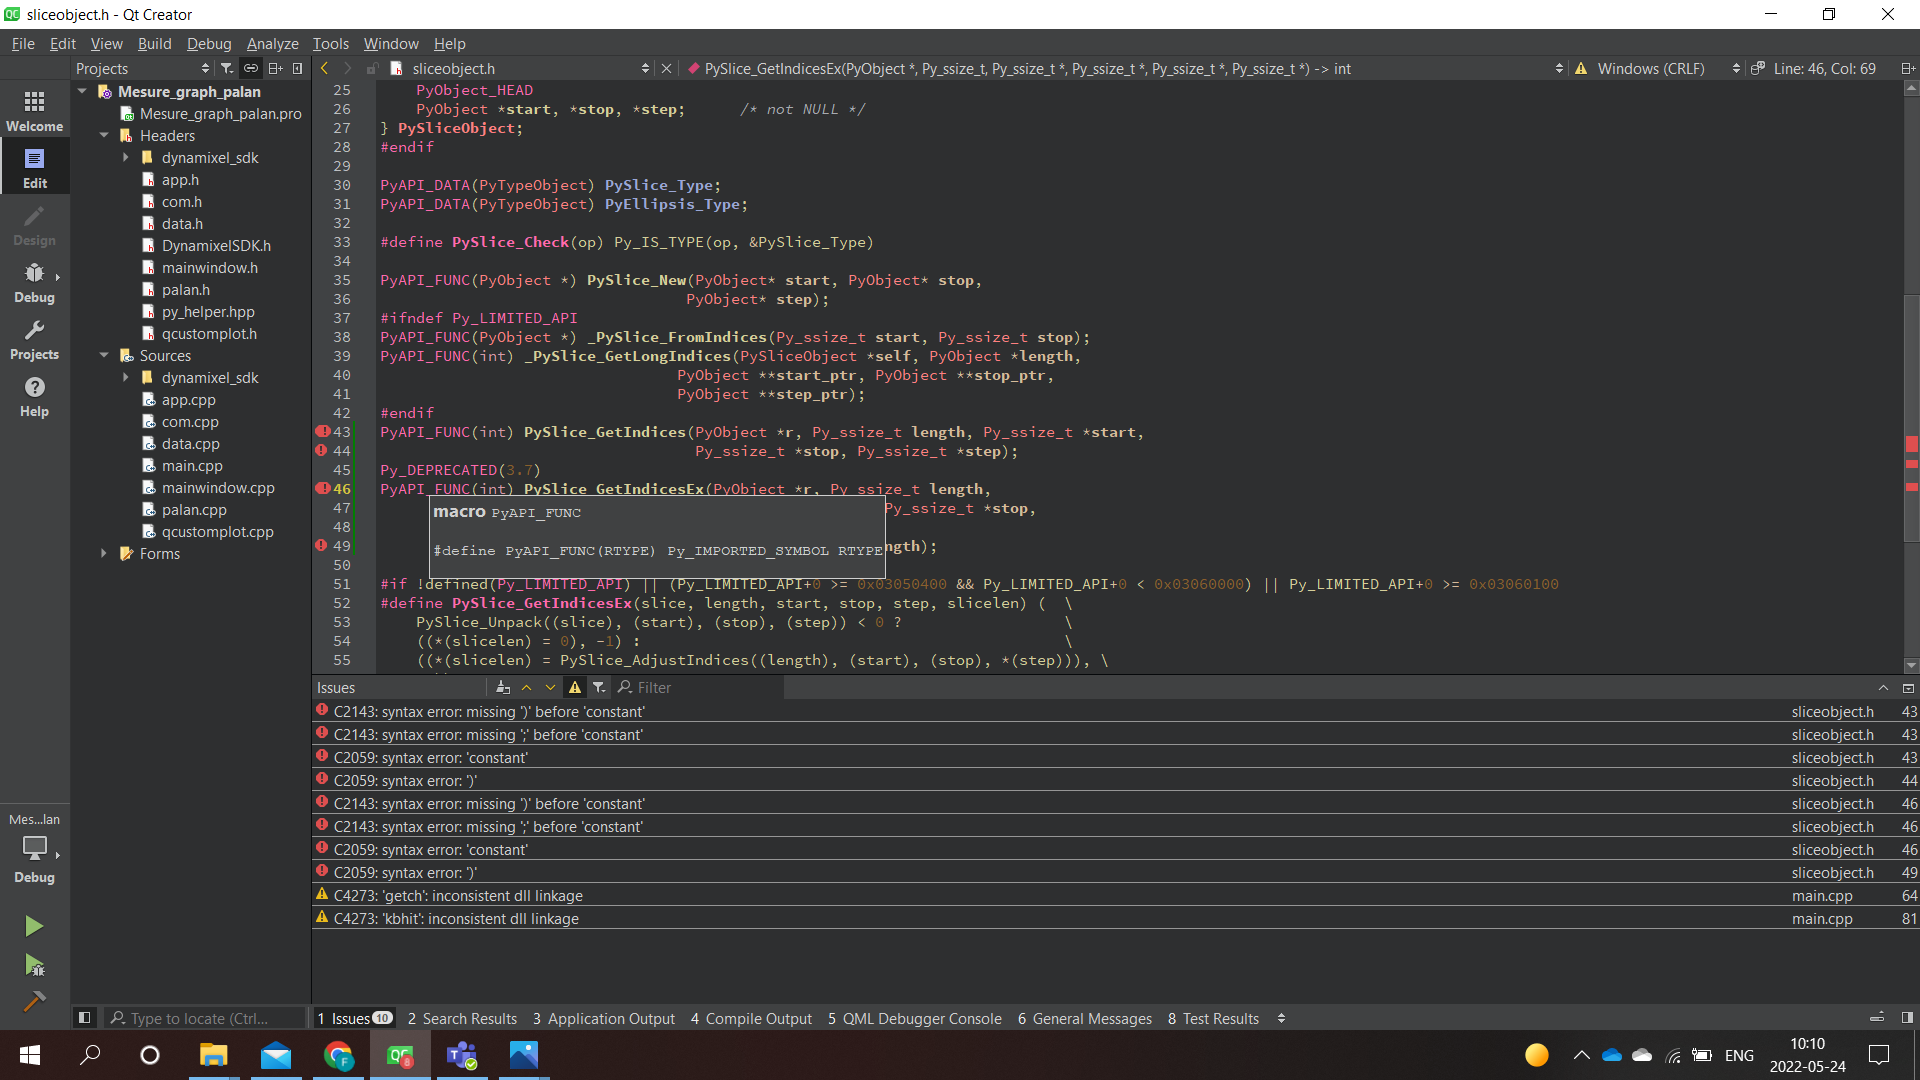
Task: Switch to Edit mode
Action: [x=34, y=167]
